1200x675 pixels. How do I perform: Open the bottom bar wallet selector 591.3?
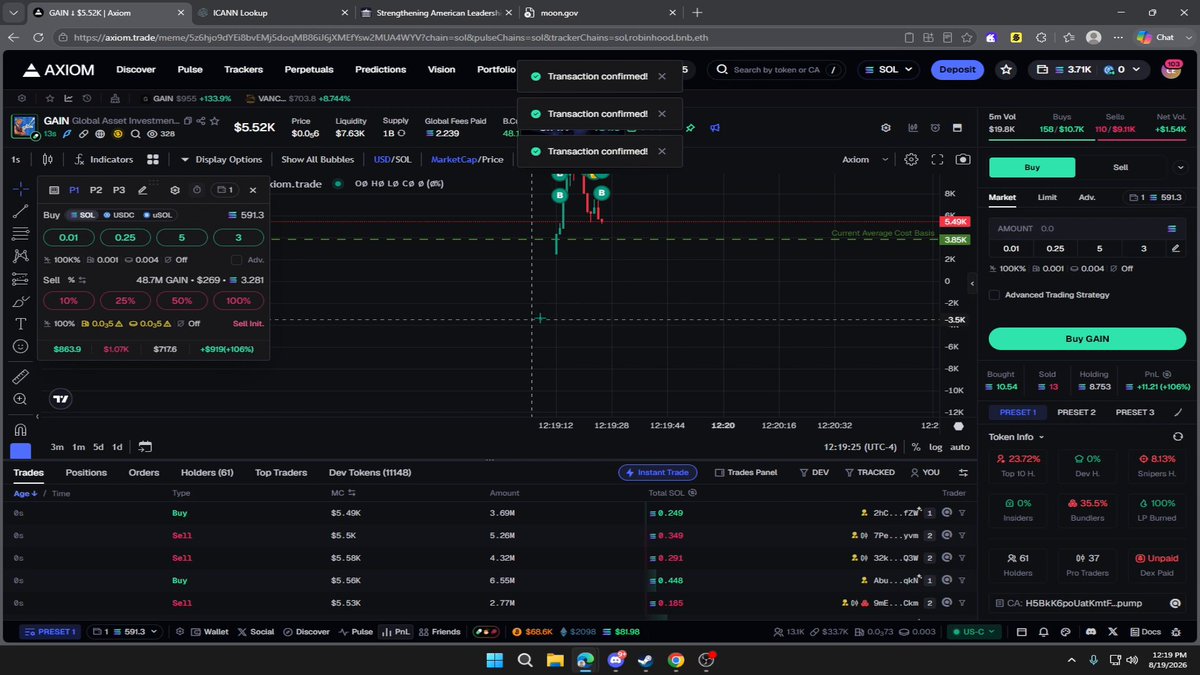[125, 632]
